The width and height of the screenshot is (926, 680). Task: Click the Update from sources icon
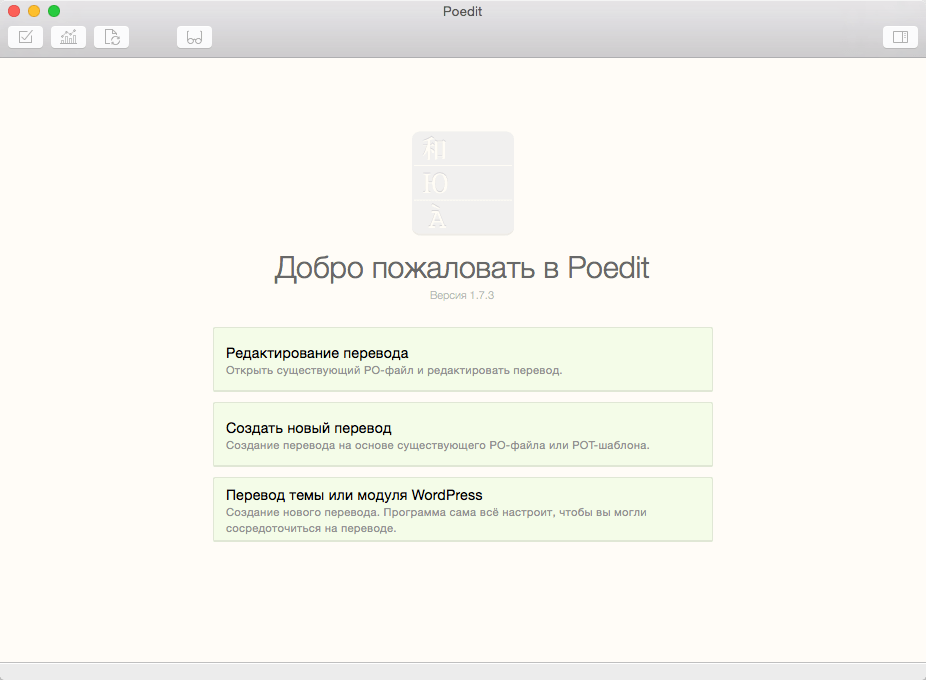(112, 37)
